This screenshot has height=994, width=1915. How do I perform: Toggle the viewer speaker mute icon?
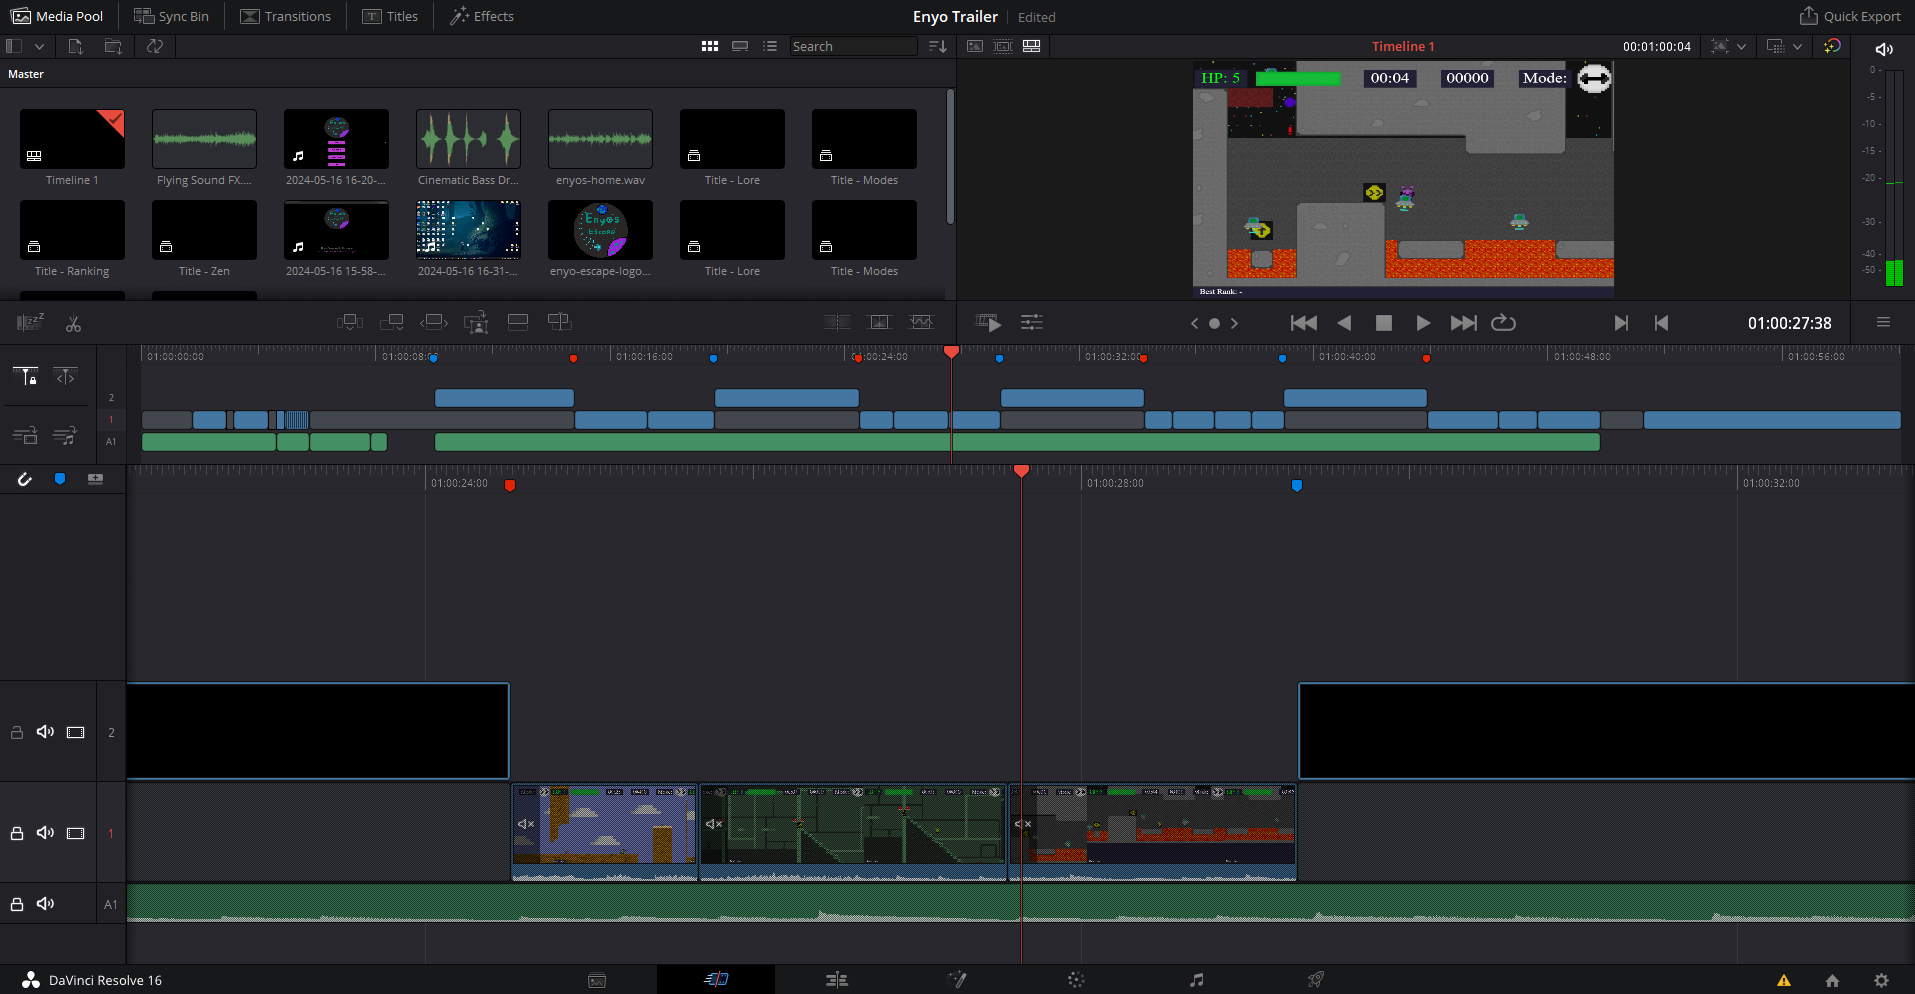click(1884, 49)
